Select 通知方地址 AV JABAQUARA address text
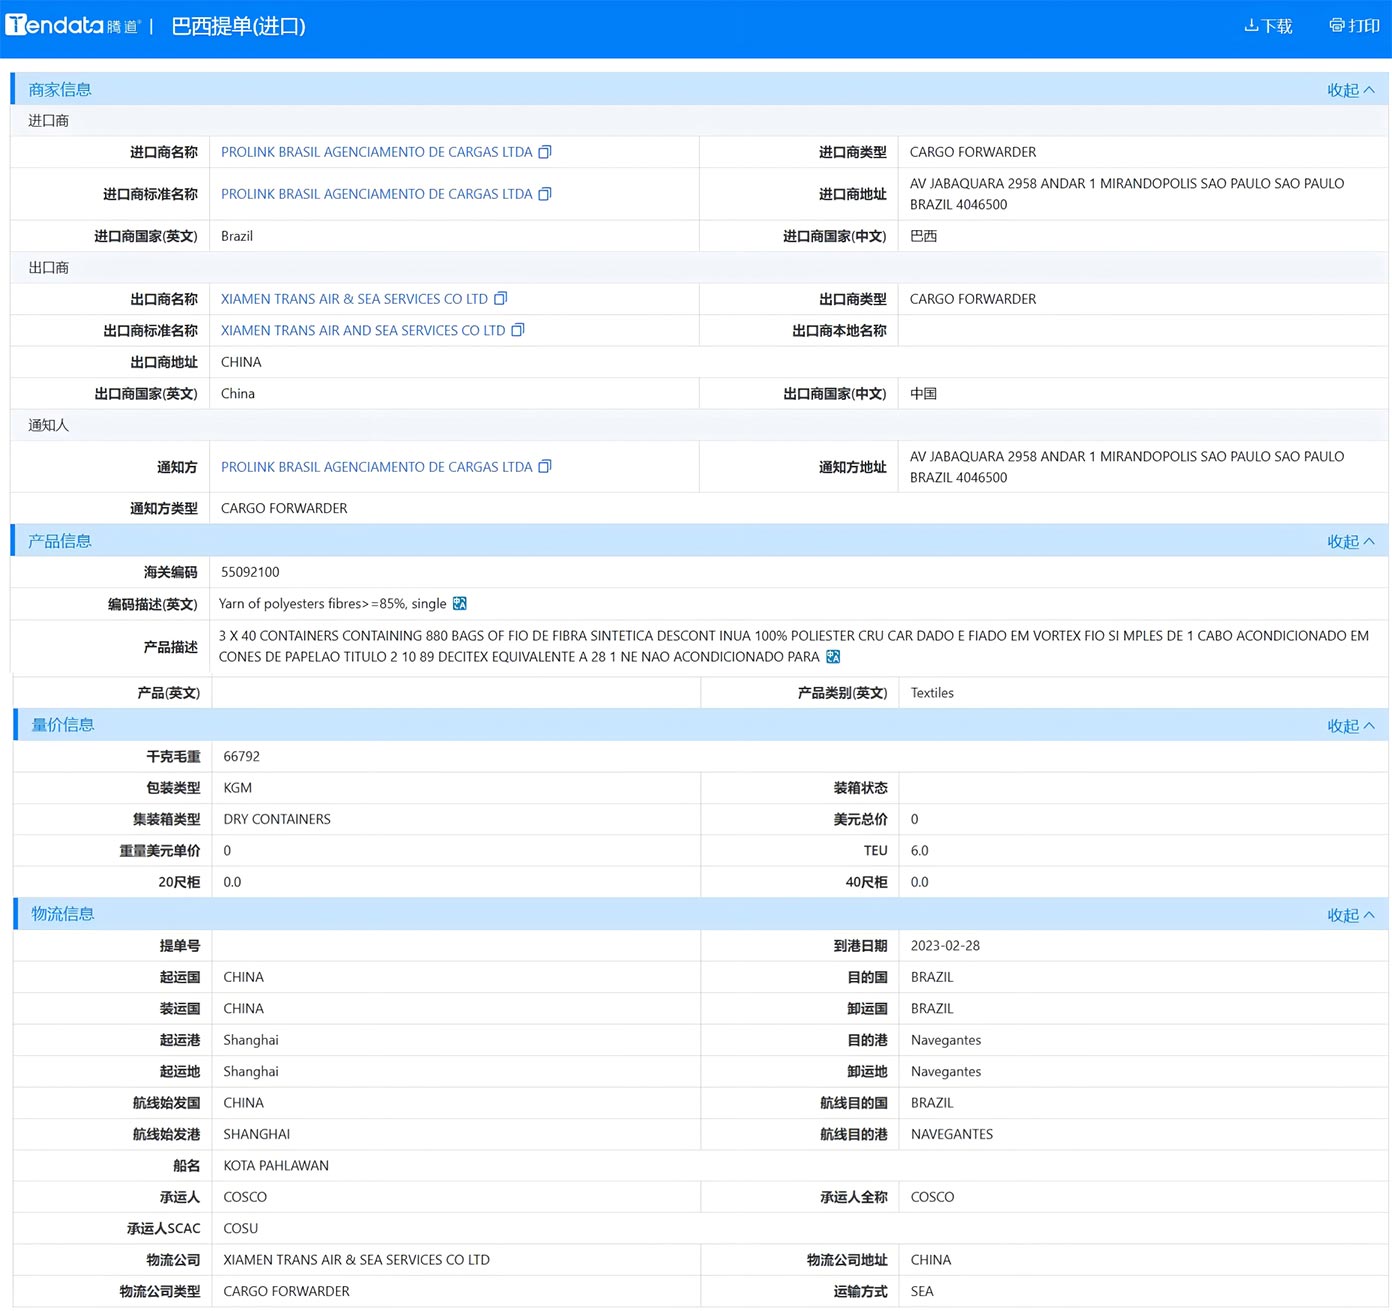Image resolution: width=1392 pixels, height=1311 pixels. [1127, 467]
